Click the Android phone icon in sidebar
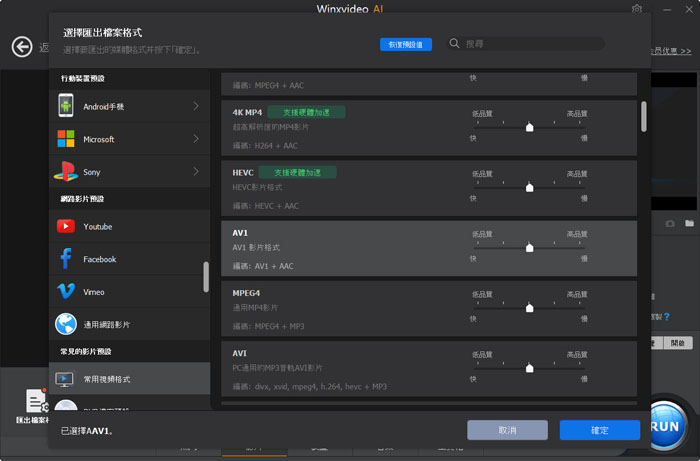Image resolution: width=700 pixels, height=461 pixels. tap(66, 105)
